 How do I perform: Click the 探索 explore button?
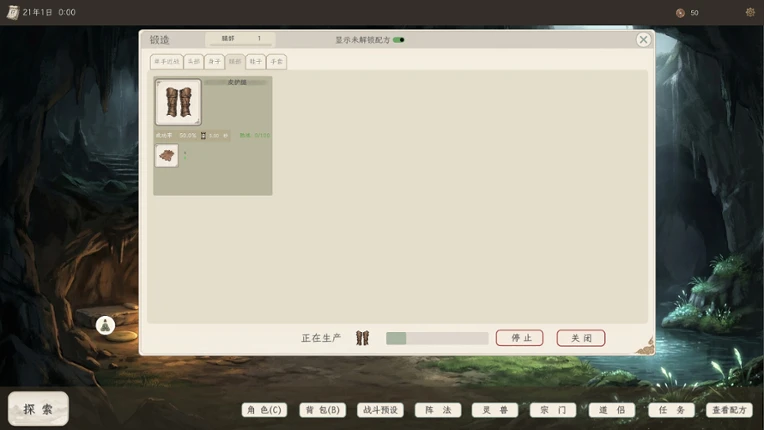click(x=38, y=409)
